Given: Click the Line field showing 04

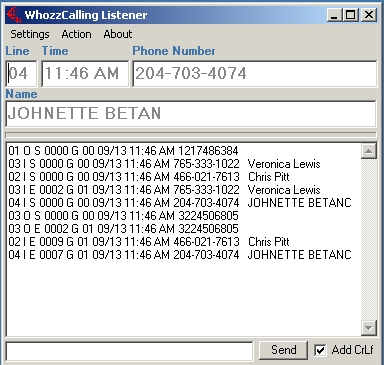Looking at the screenshot, I should pyautogui.click(x=21, y=73).
